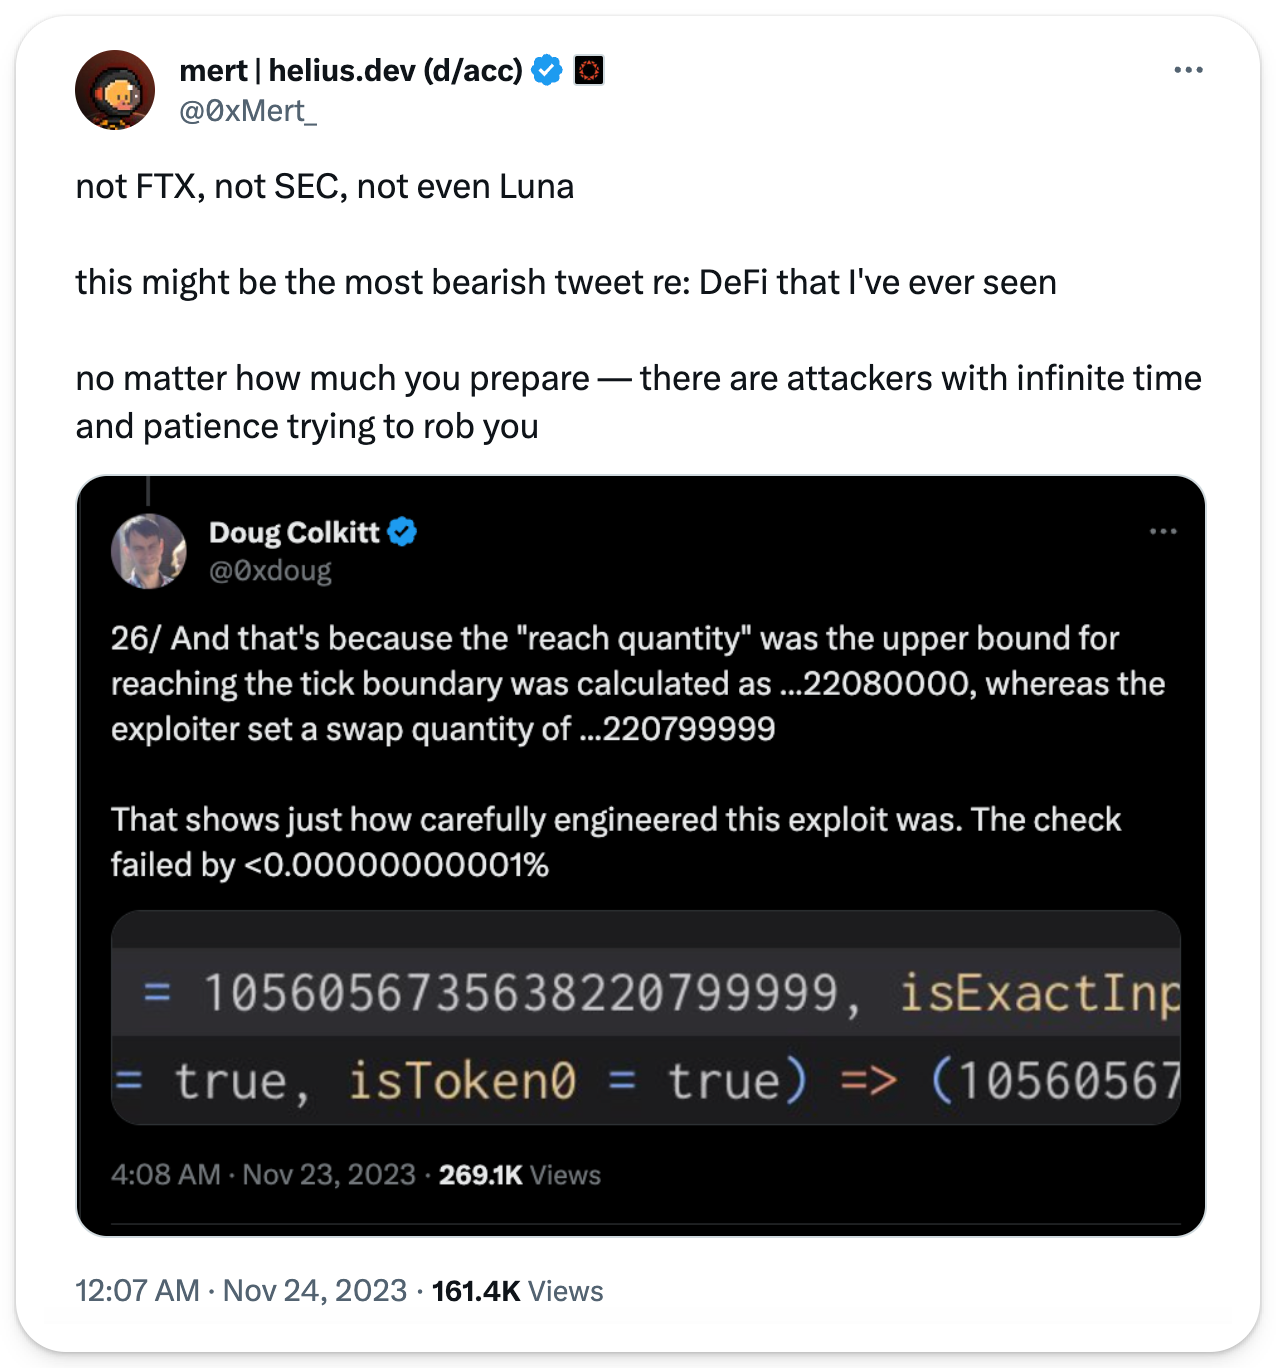The width and height of the screenshot is (1276, 1368).
Task: Click mert's profile avatar picture
Action: tap(115, 90)
